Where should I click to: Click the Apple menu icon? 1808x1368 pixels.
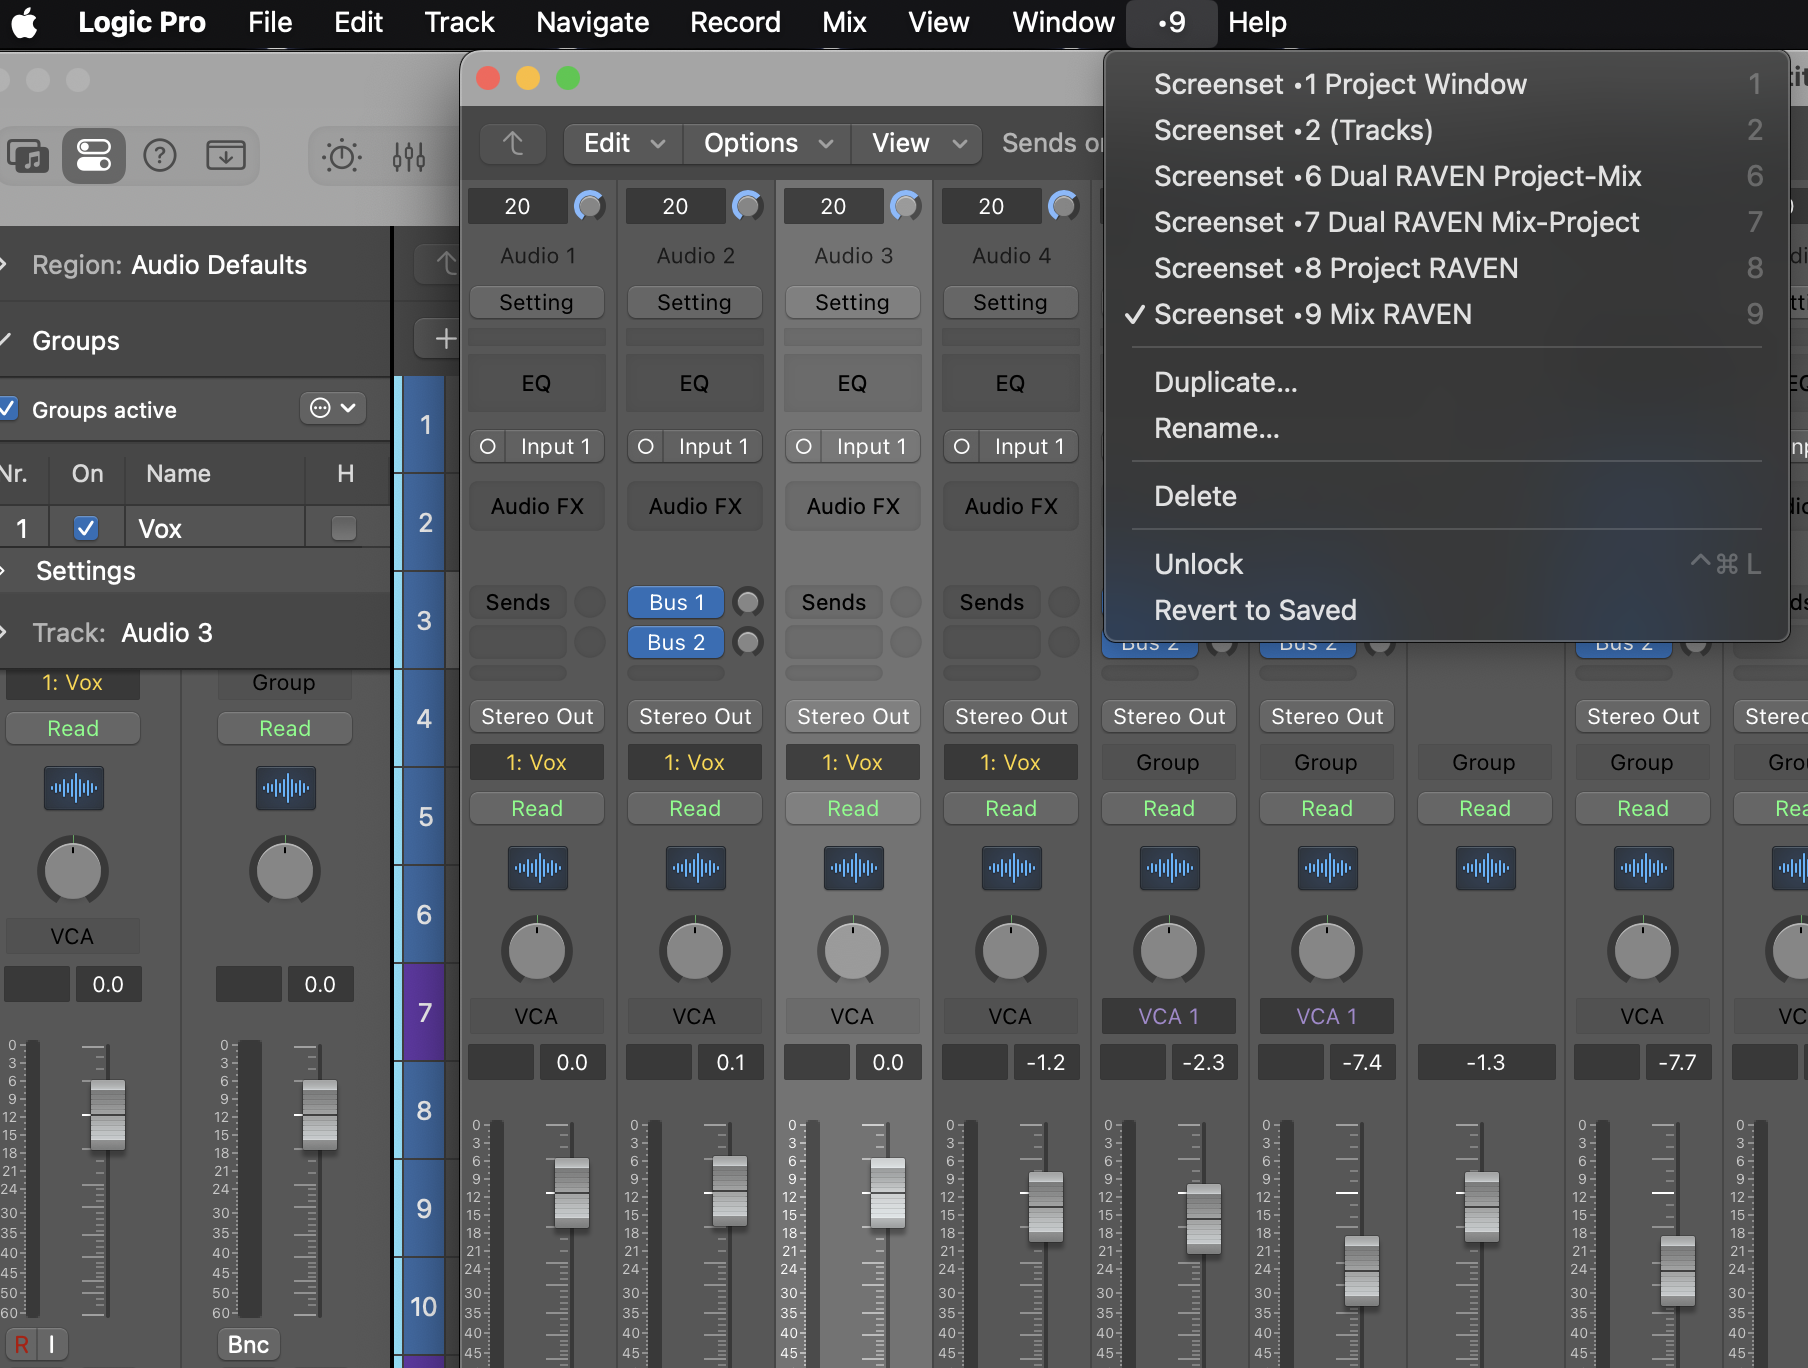click(24, 22)
